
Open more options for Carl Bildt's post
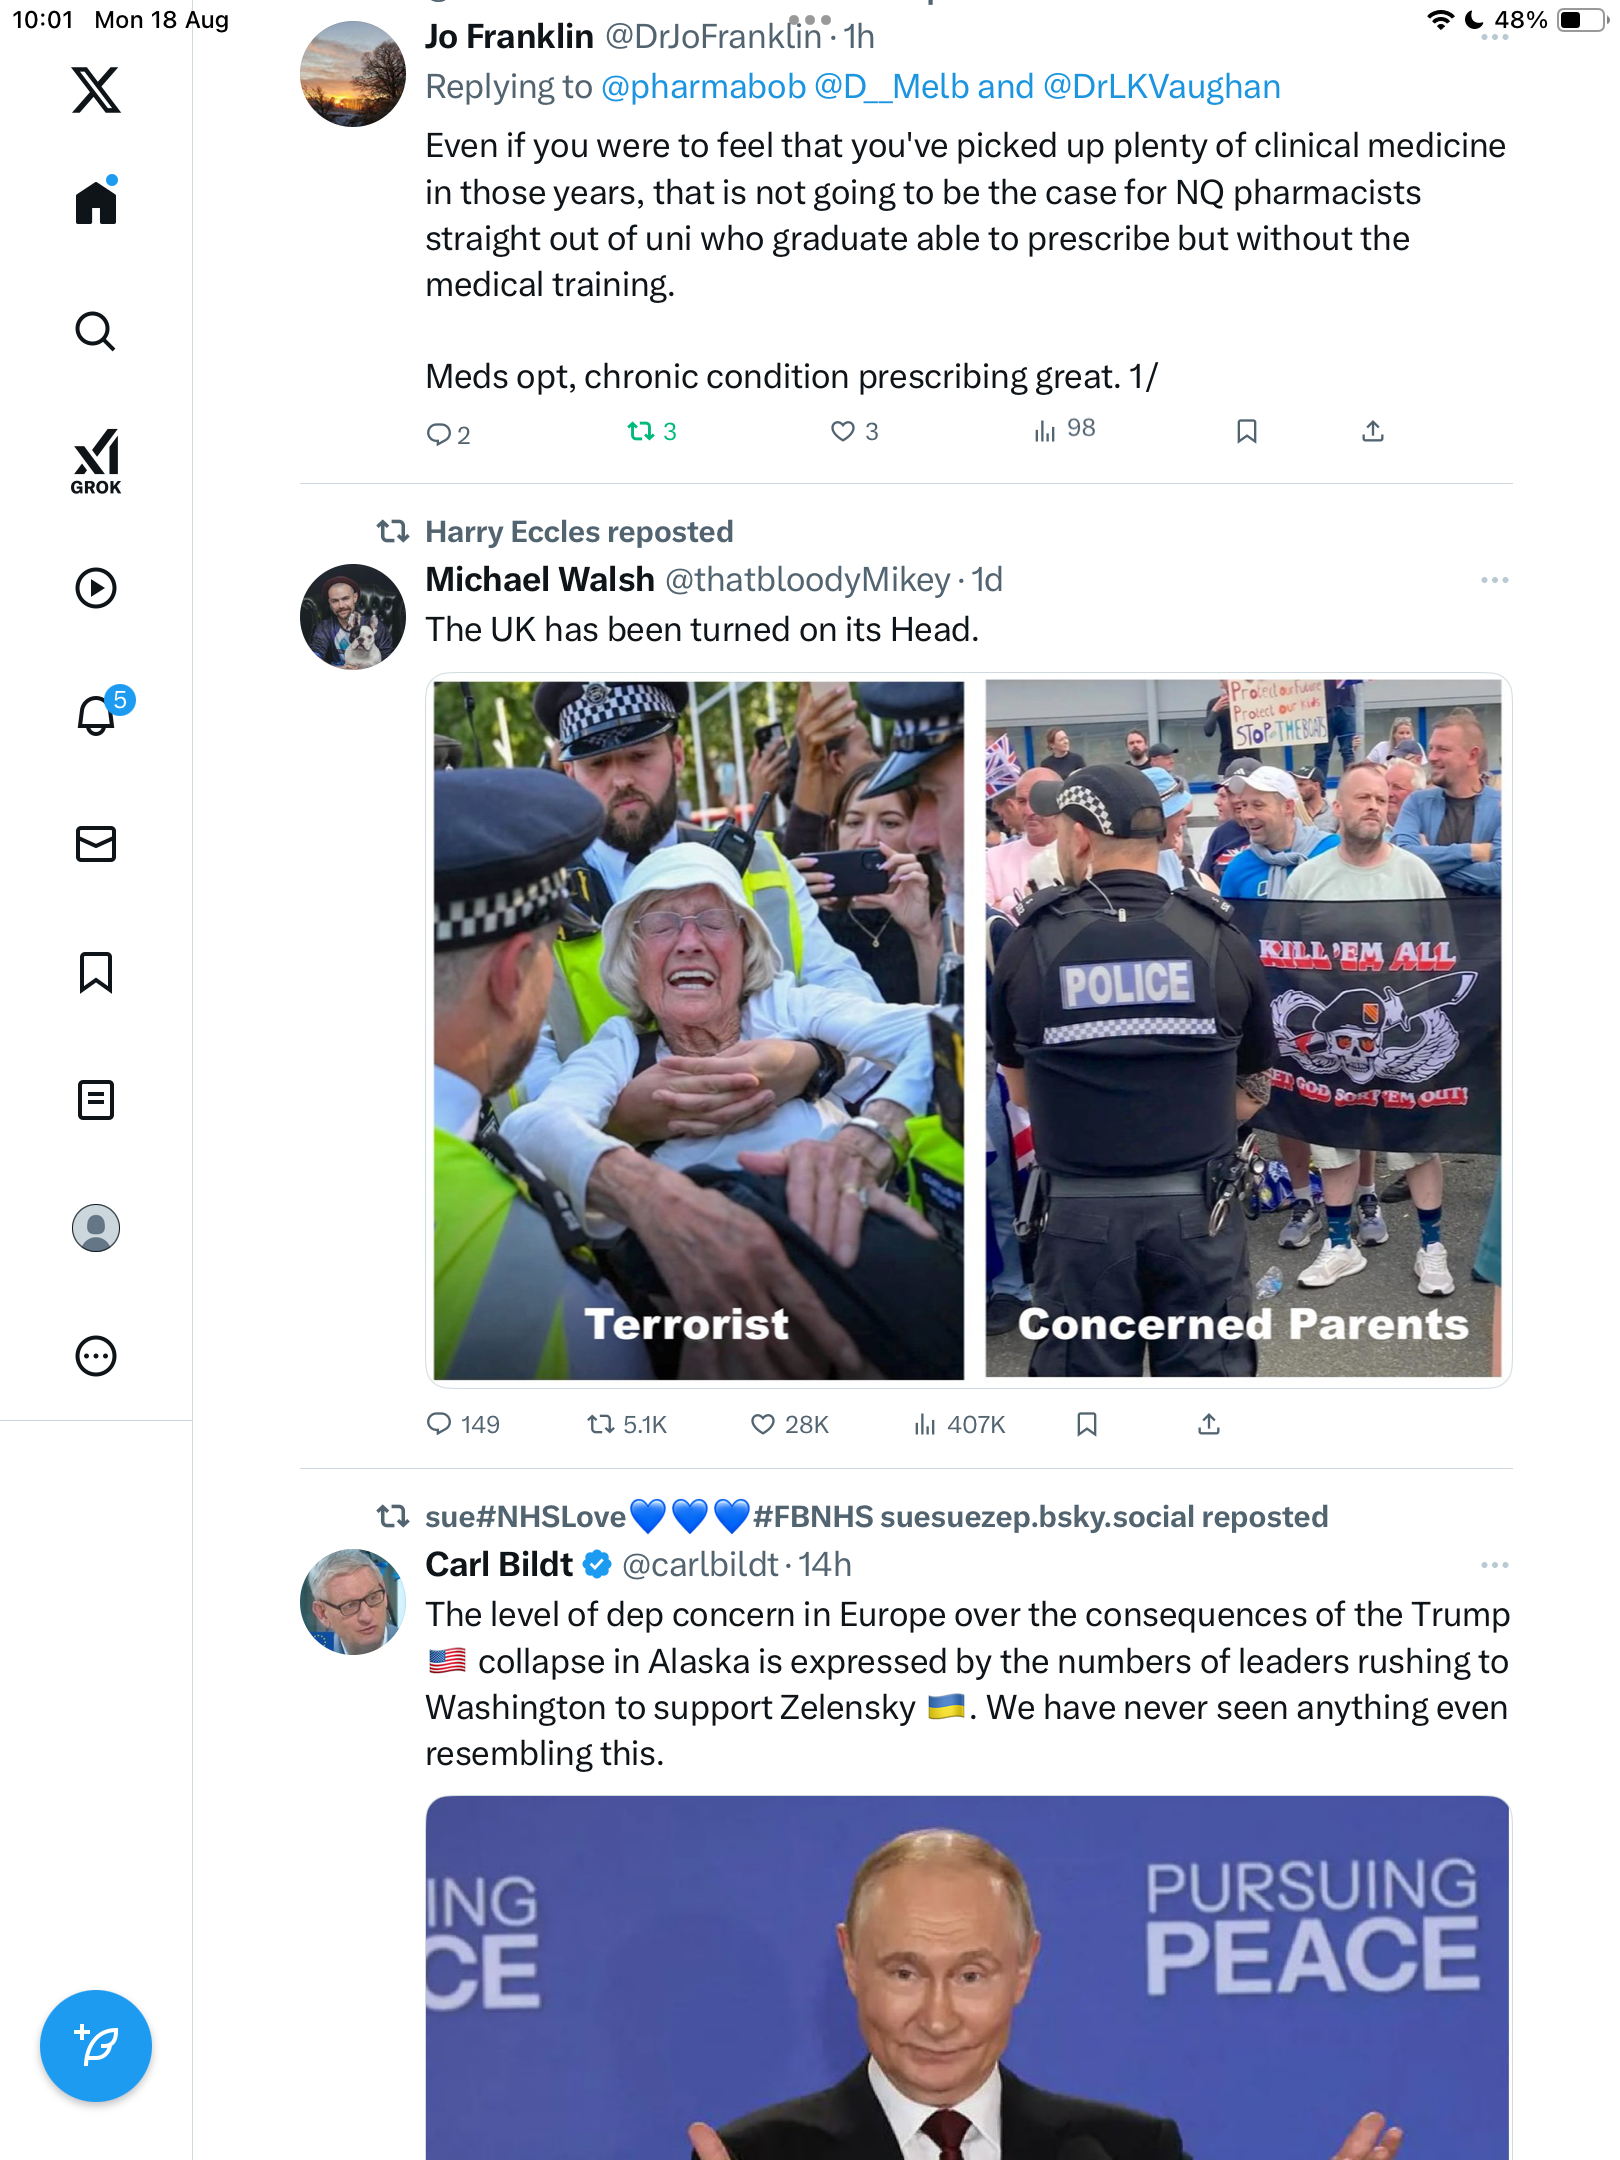1494,1565
